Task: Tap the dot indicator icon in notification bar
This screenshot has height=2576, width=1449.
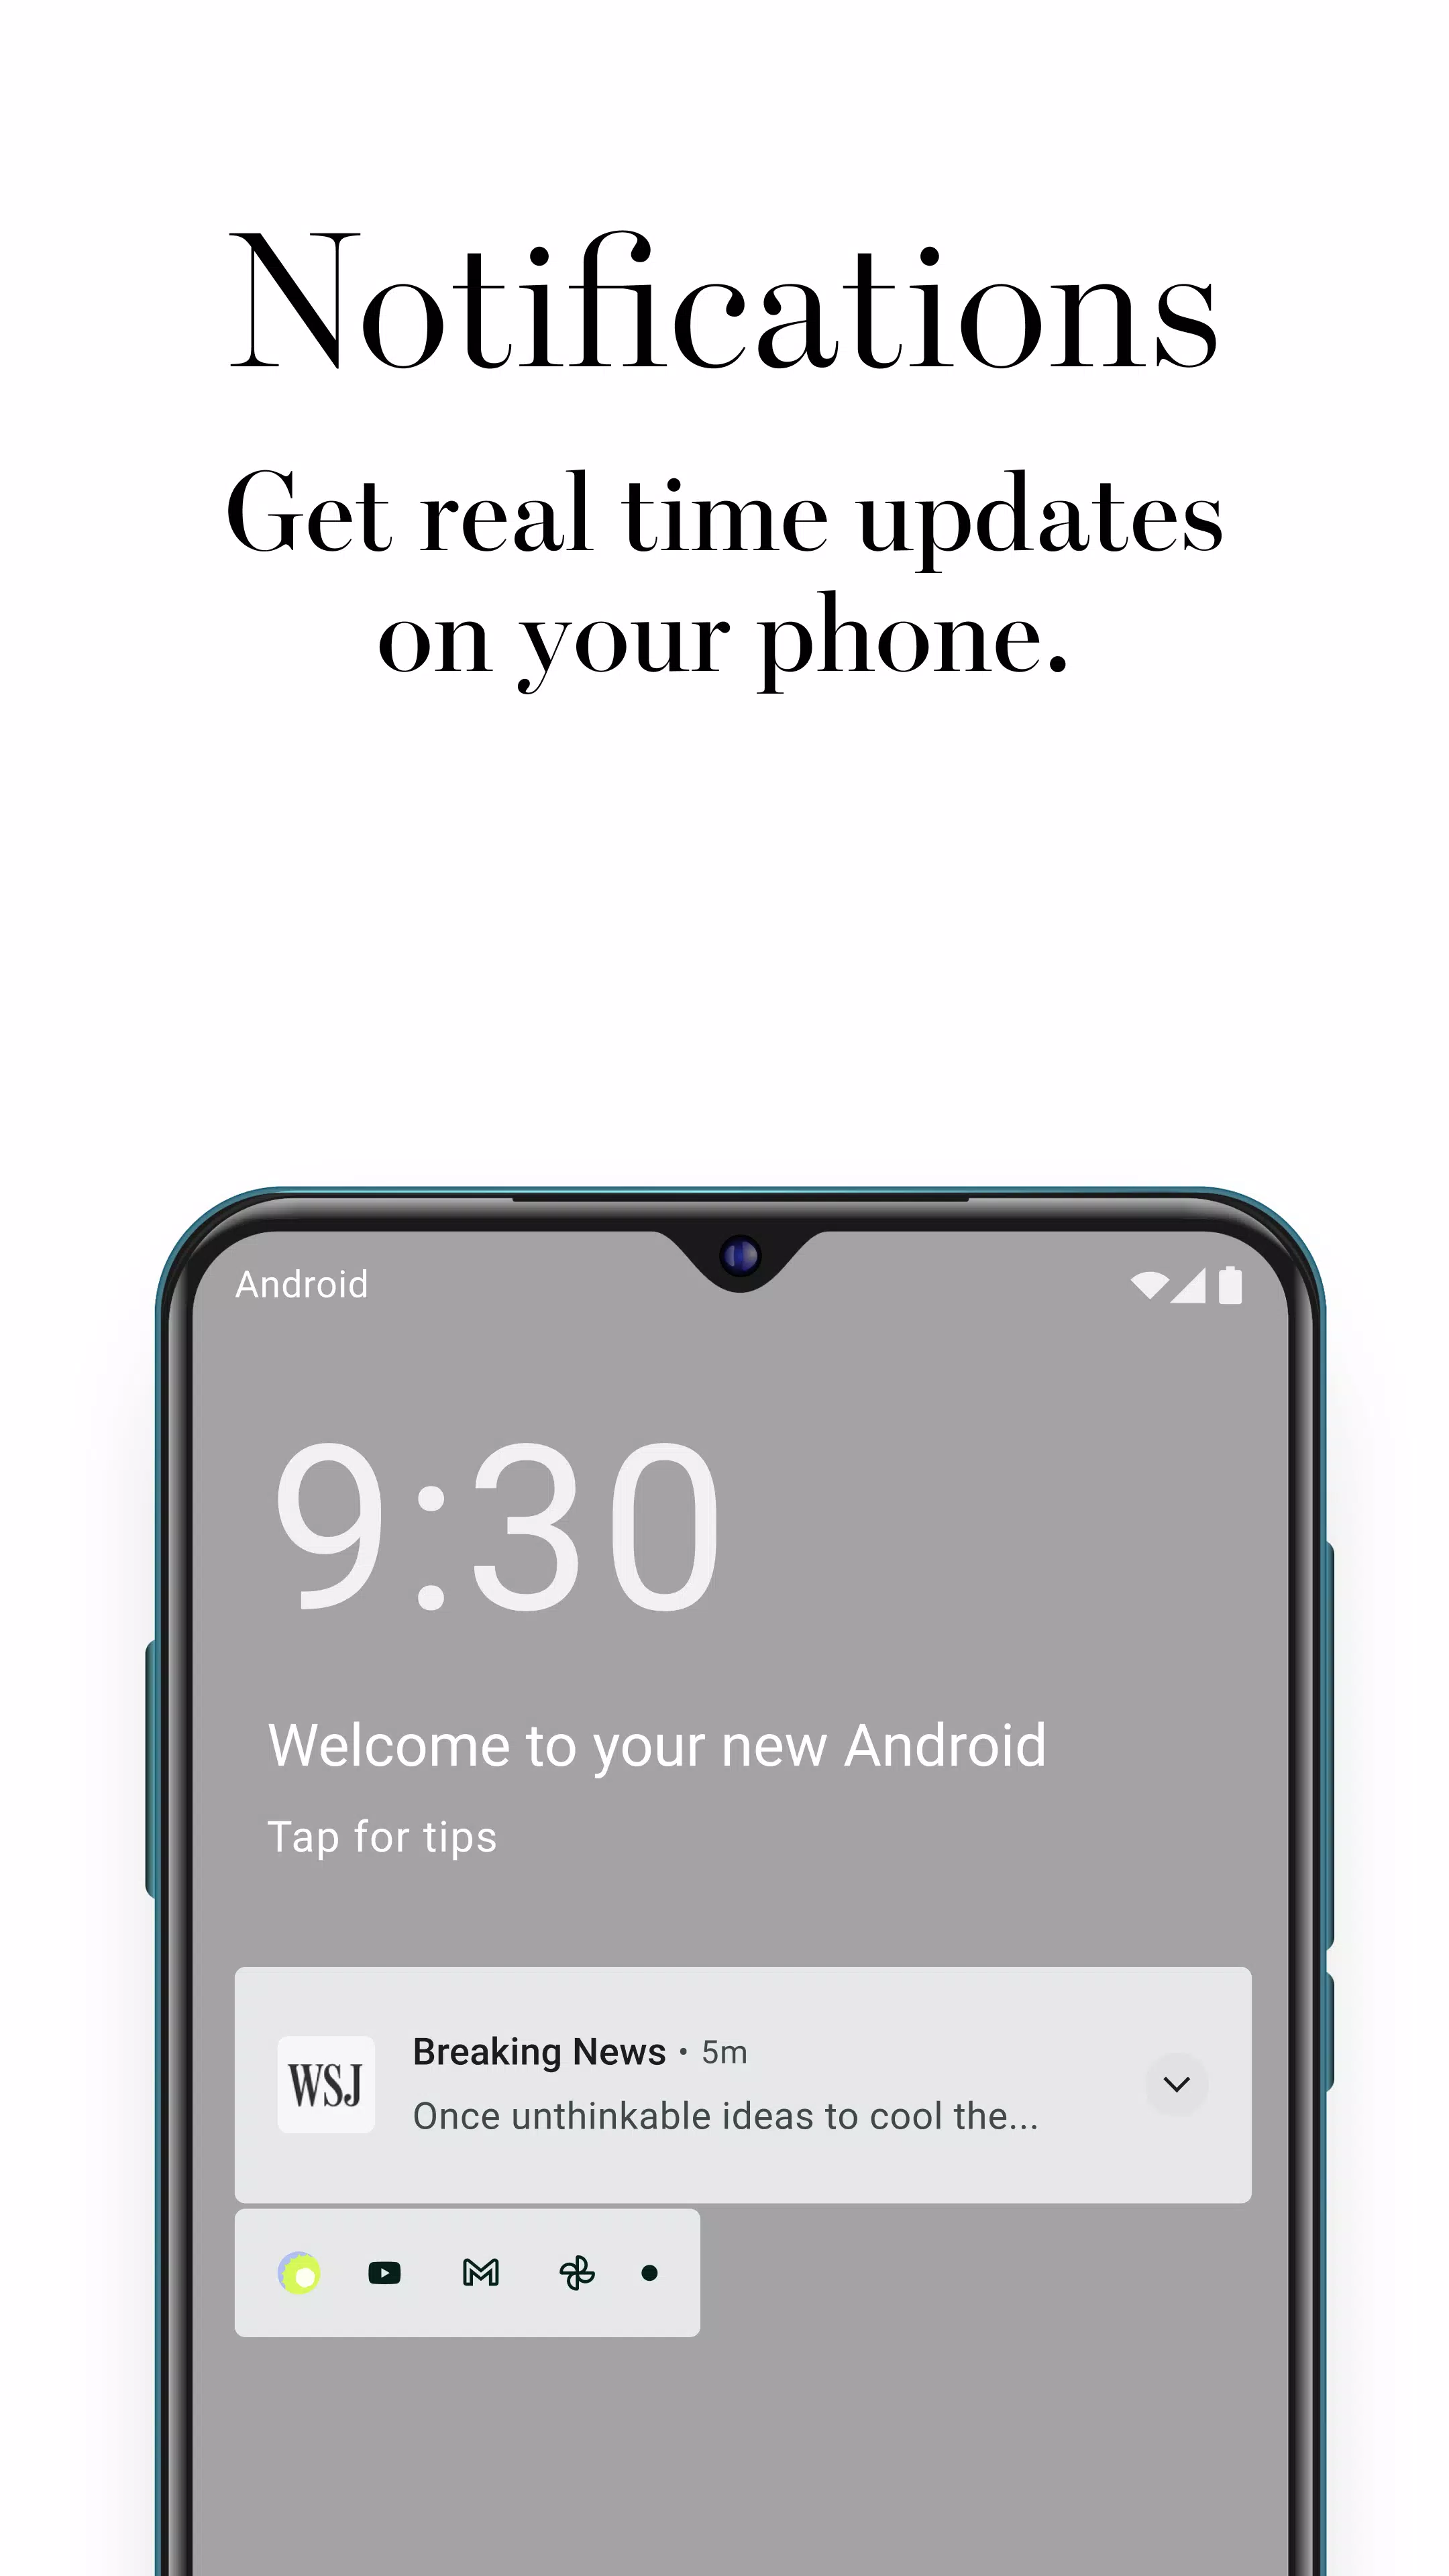Action: tap(651, 2271)
